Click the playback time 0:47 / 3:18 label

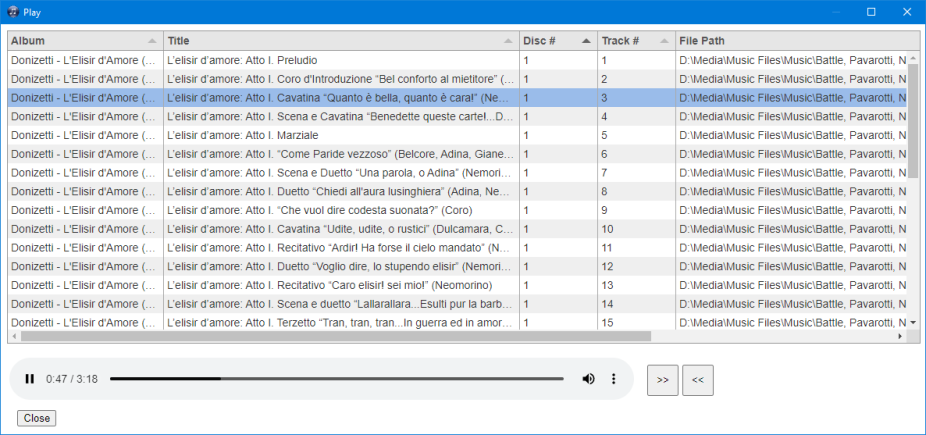click(72, 379)
